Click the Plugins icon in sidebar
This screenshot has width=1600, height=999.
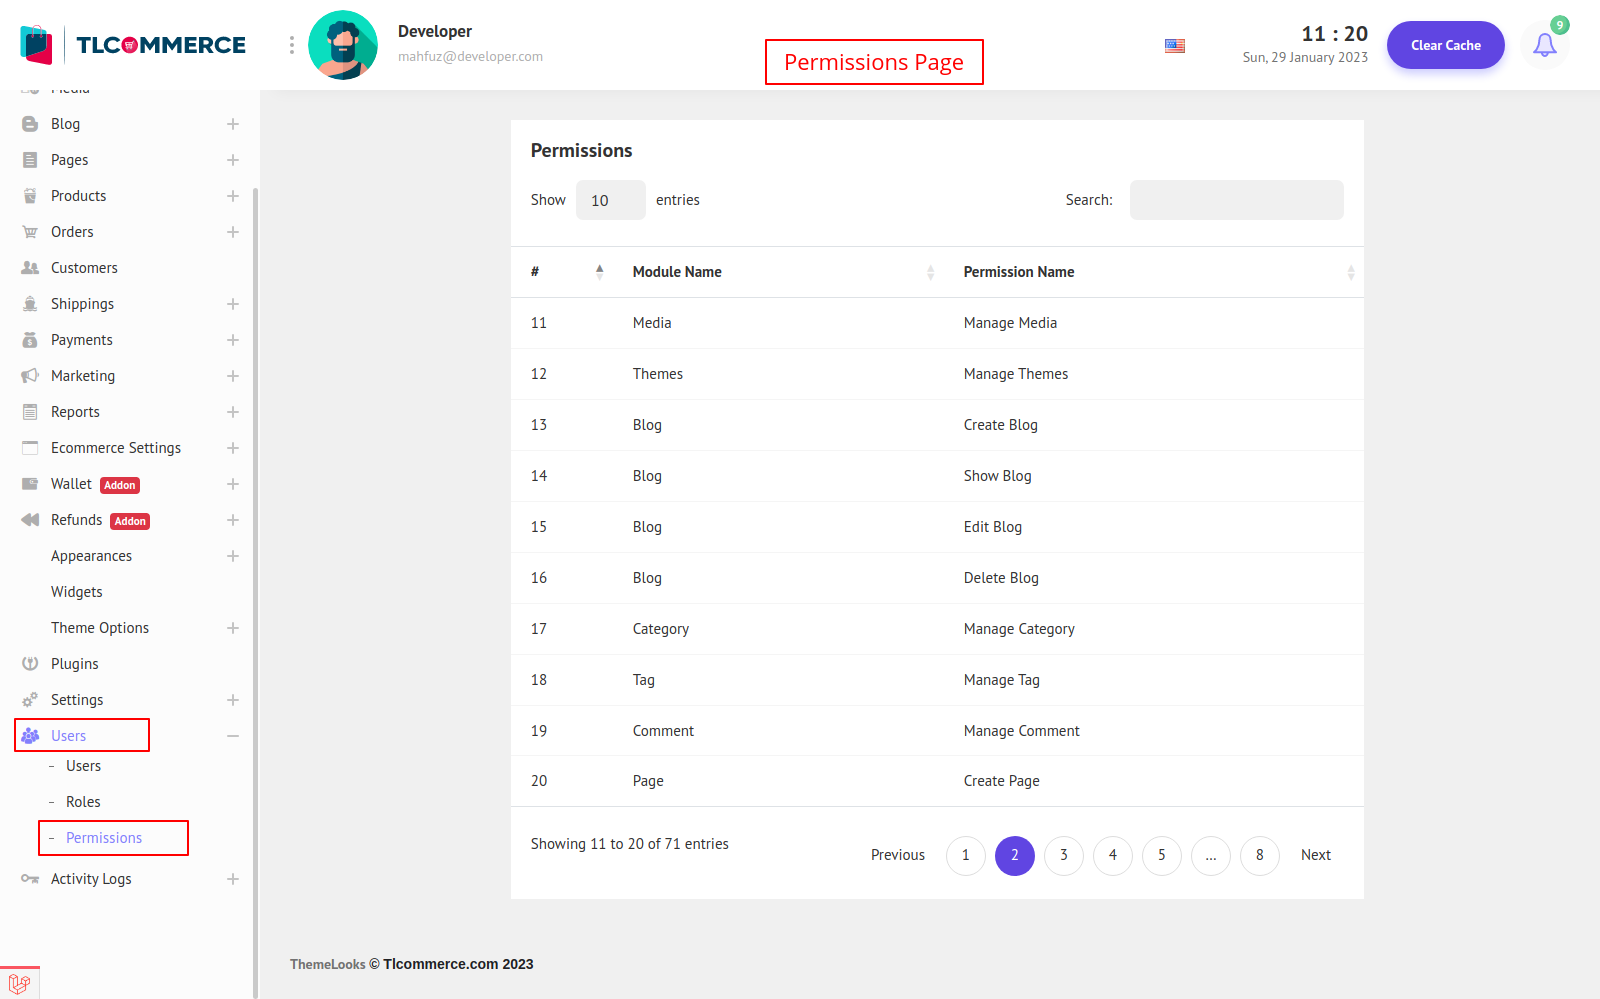(30, 664)
